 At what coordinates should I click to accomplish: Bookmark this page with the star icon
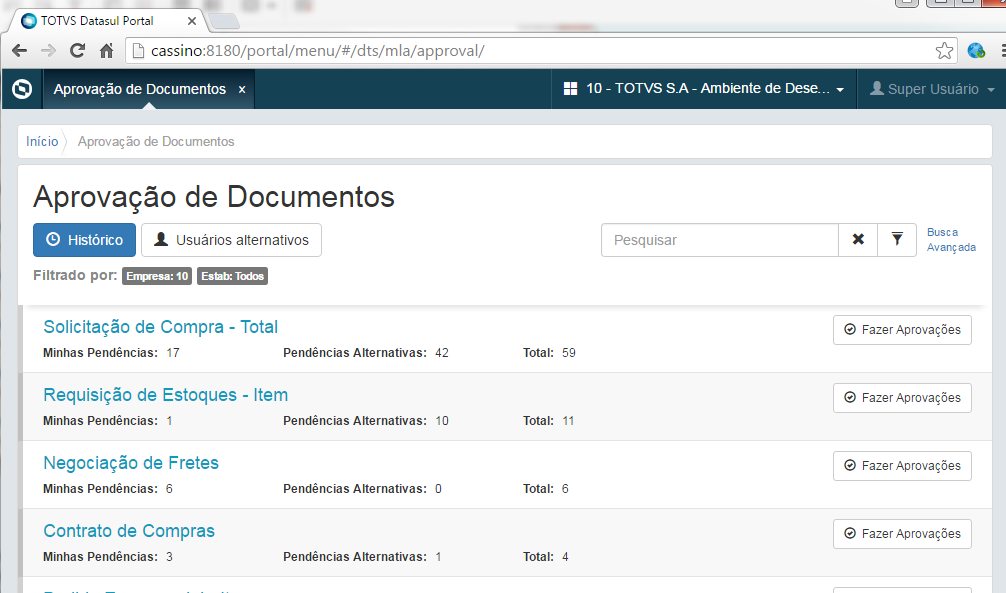click(x=944, y=51)
